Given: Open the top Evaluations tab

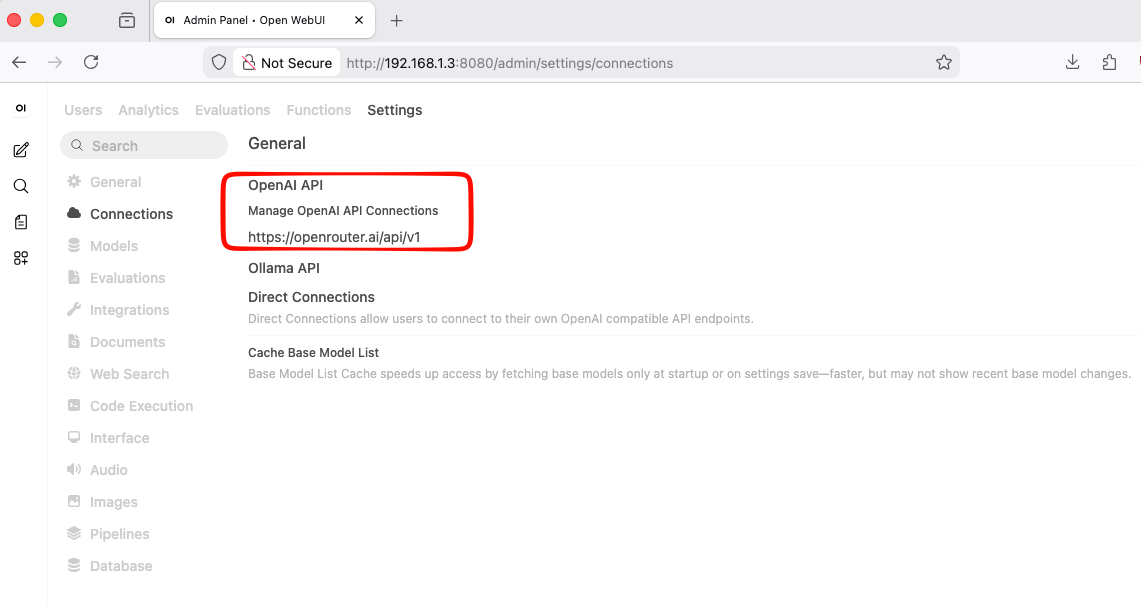Looking at the screenshot, I should click(232, 110).
